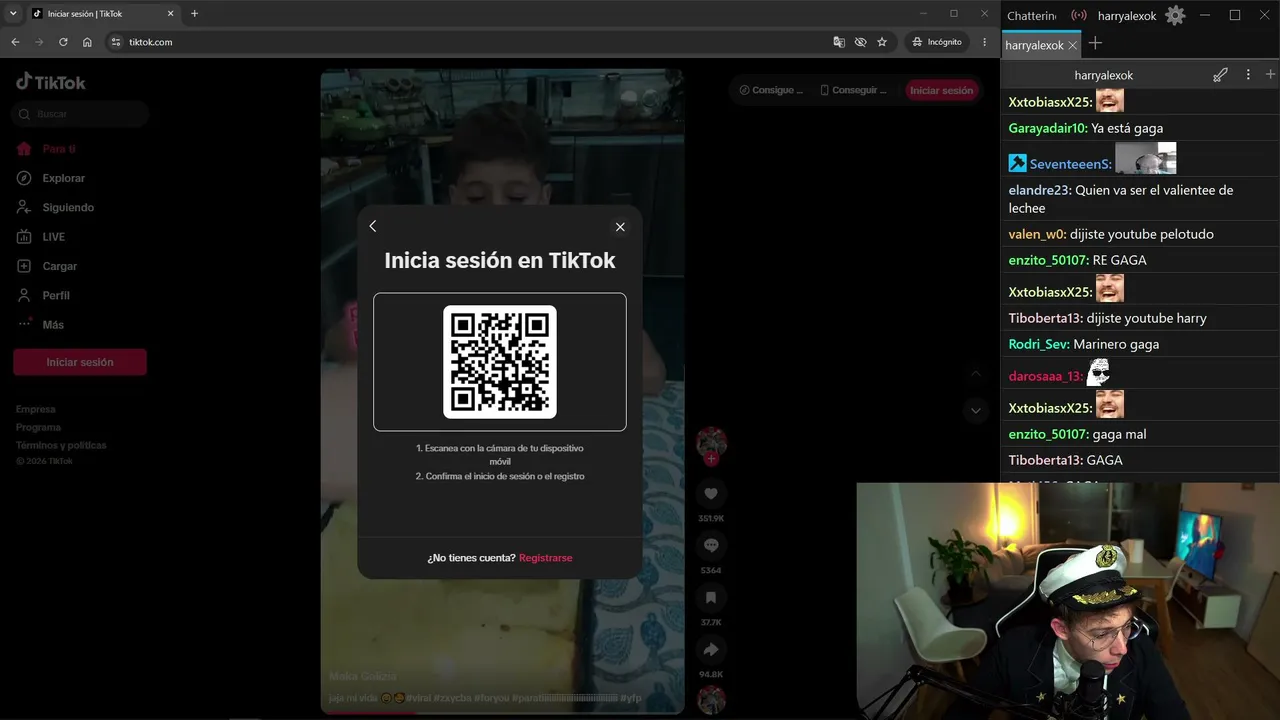Click the harryalexok live account label

point(1127,16)
